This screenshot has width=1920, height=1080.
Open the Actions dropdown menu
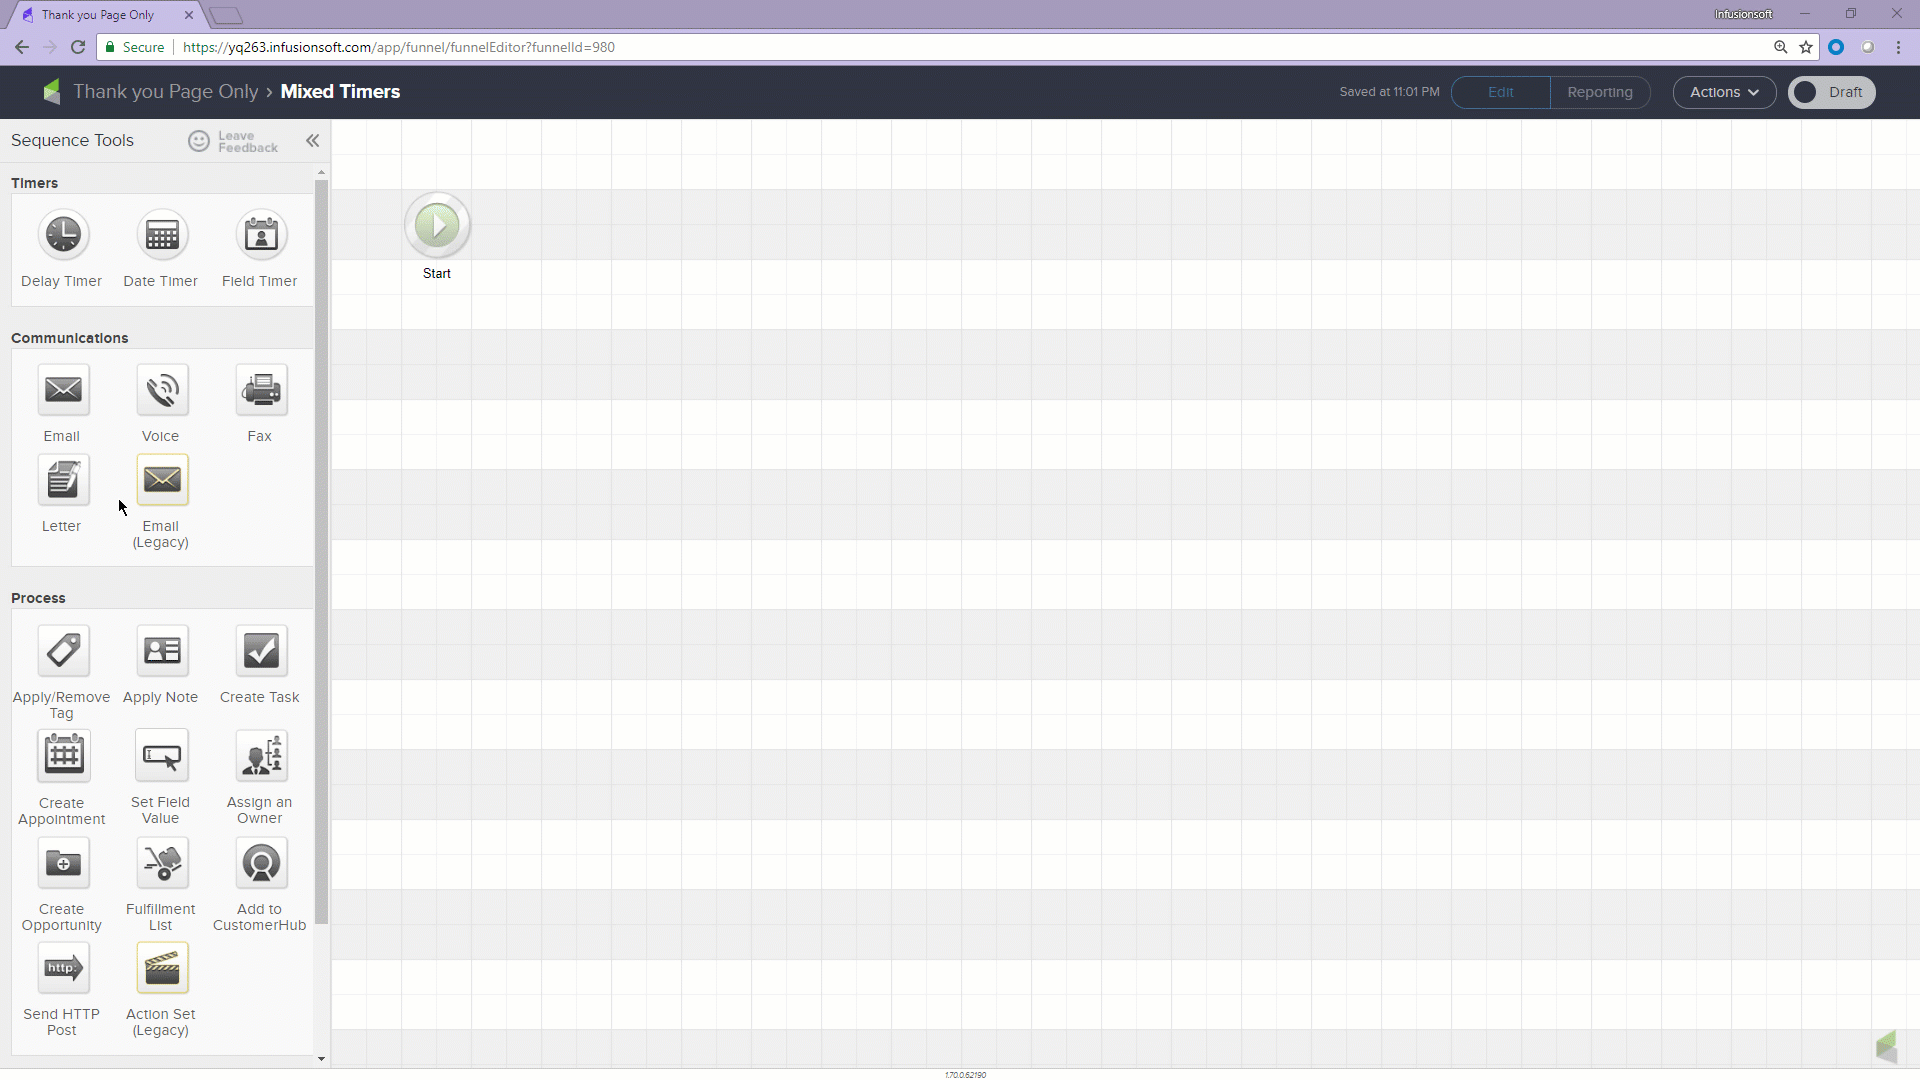1724,92
